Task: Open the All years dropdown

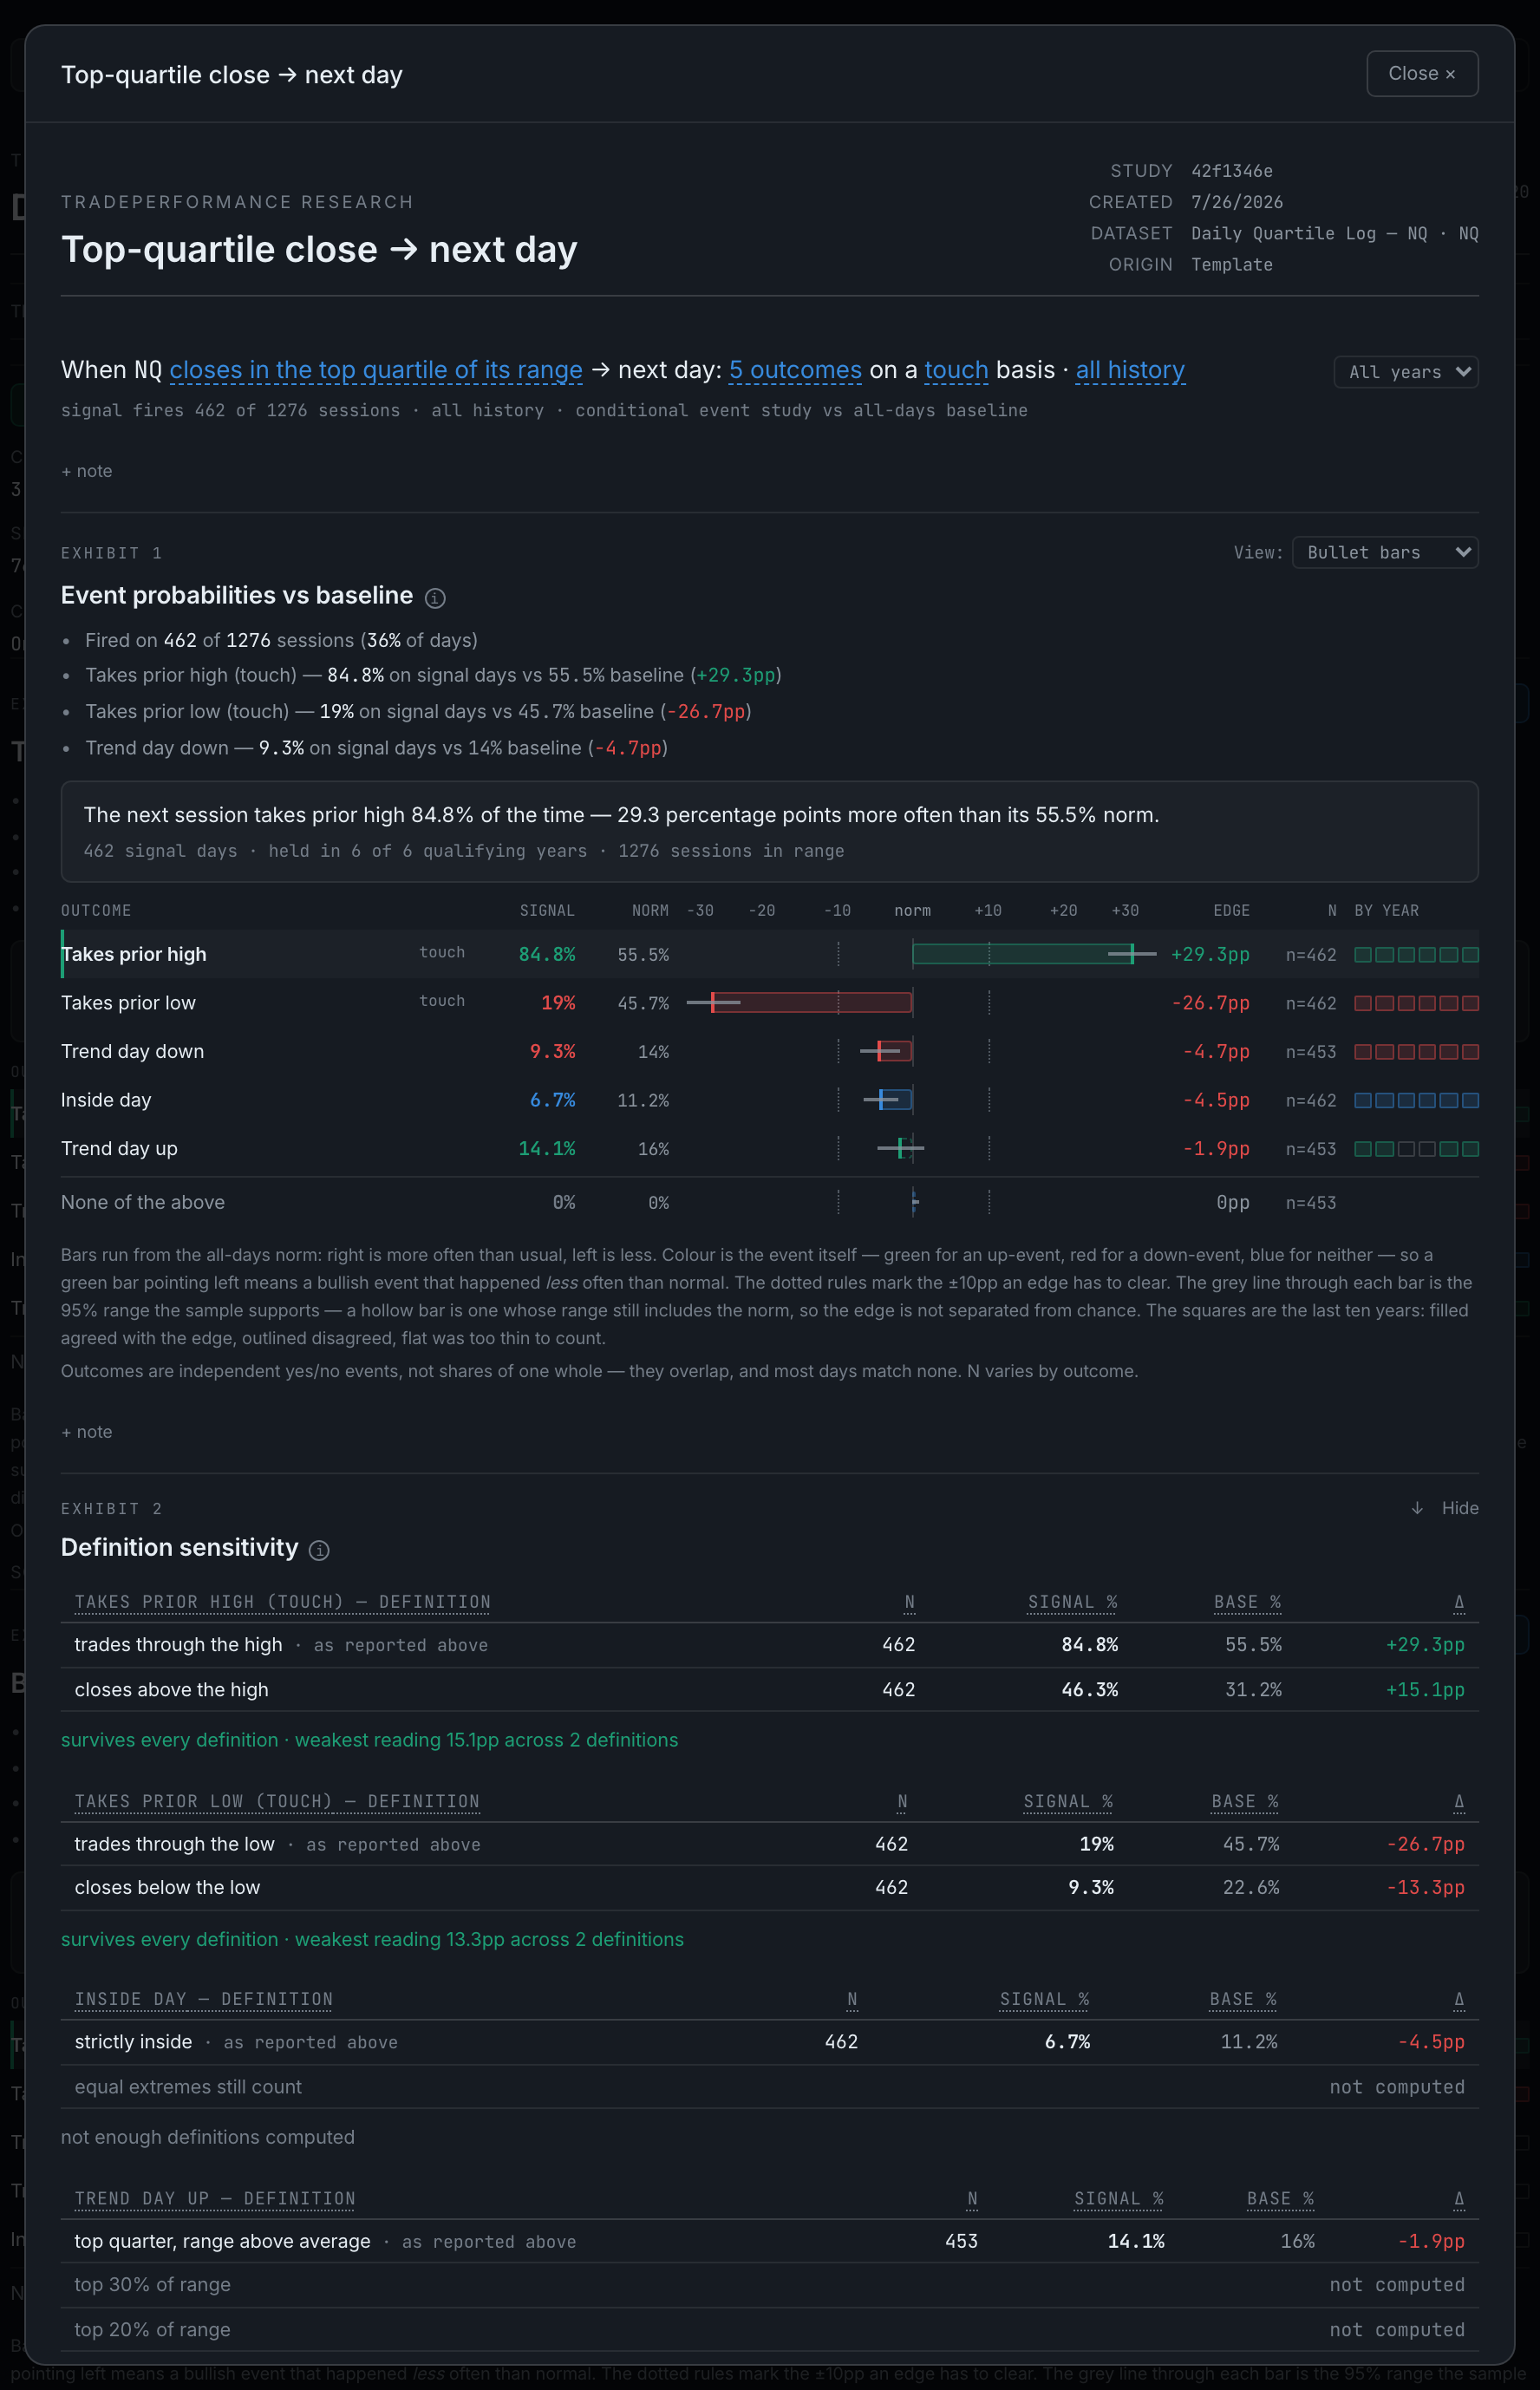Action: [x=1406, y=372]
